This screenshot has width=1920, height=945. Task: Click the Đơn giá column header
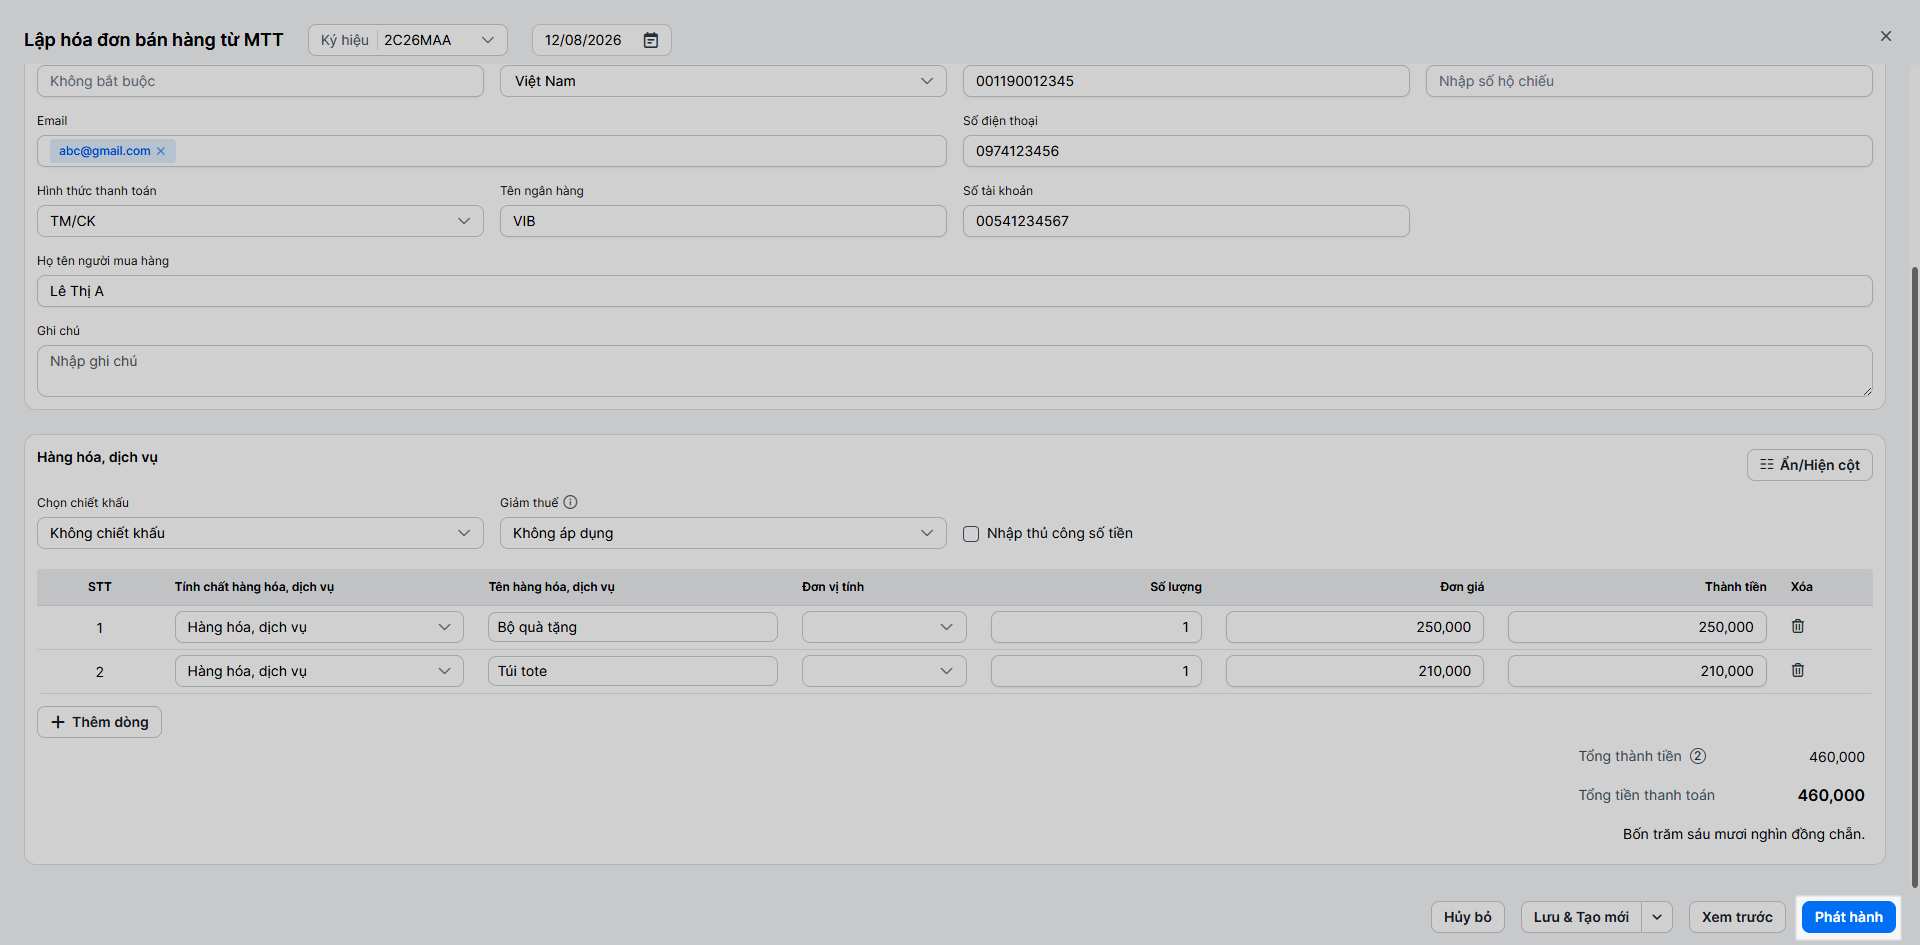(x=1462, y=587)
